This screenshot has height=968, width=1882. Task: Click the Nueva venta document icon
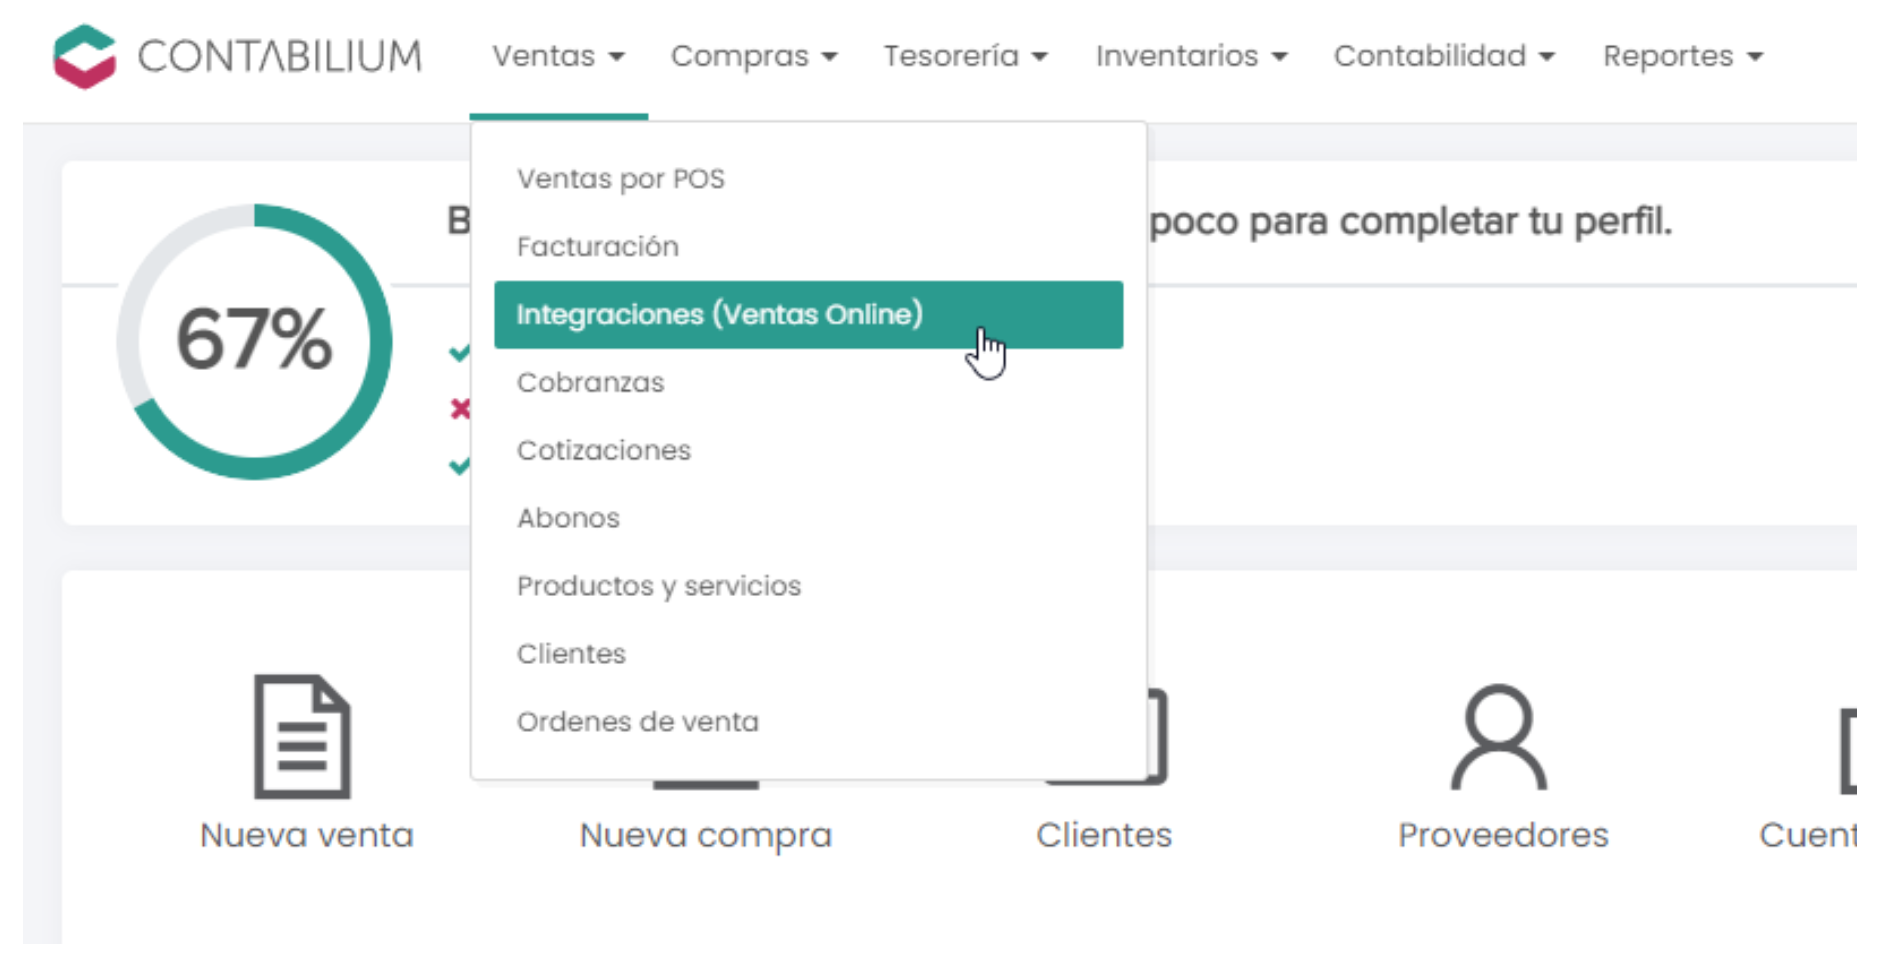[302, 736]
